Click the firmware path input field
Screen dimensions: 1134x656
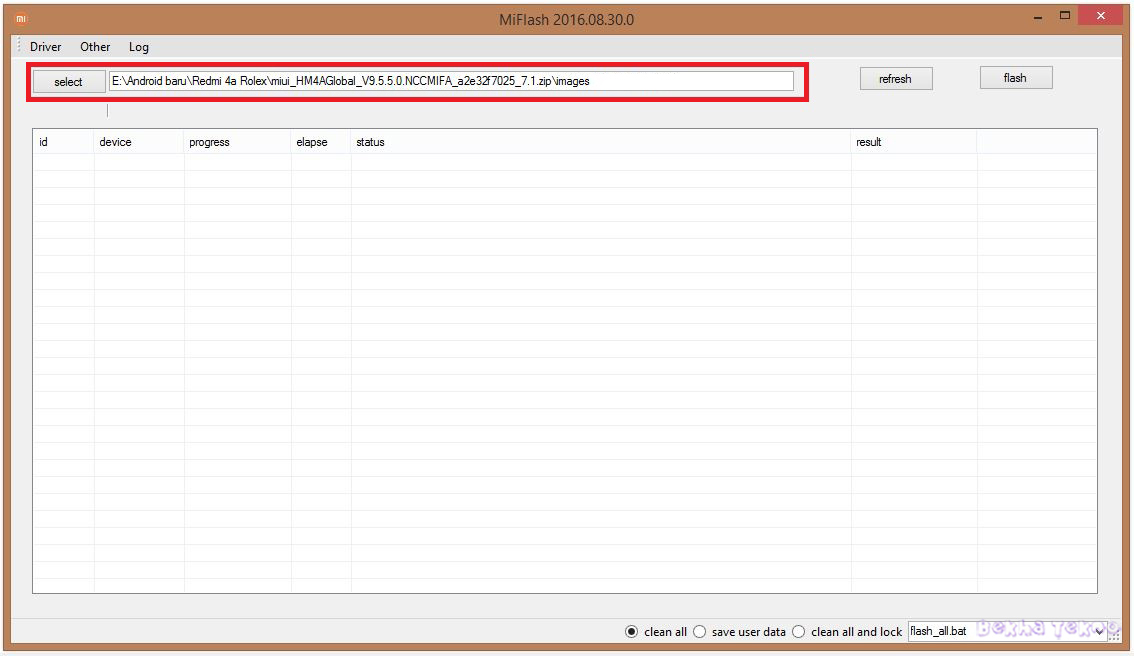451,81
